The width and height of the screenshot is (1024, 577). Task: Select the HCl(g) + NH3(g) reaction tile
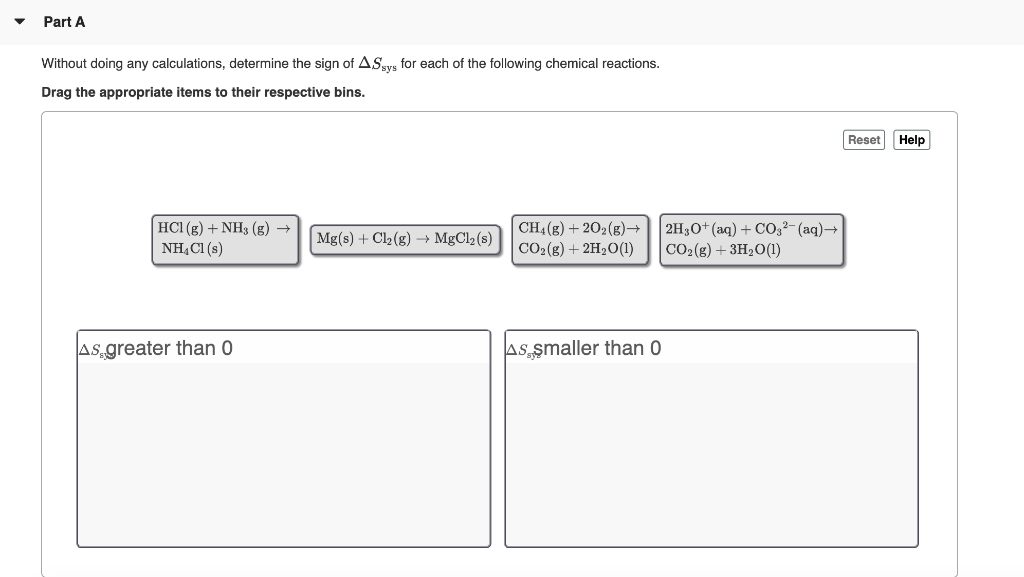(224, 238)
